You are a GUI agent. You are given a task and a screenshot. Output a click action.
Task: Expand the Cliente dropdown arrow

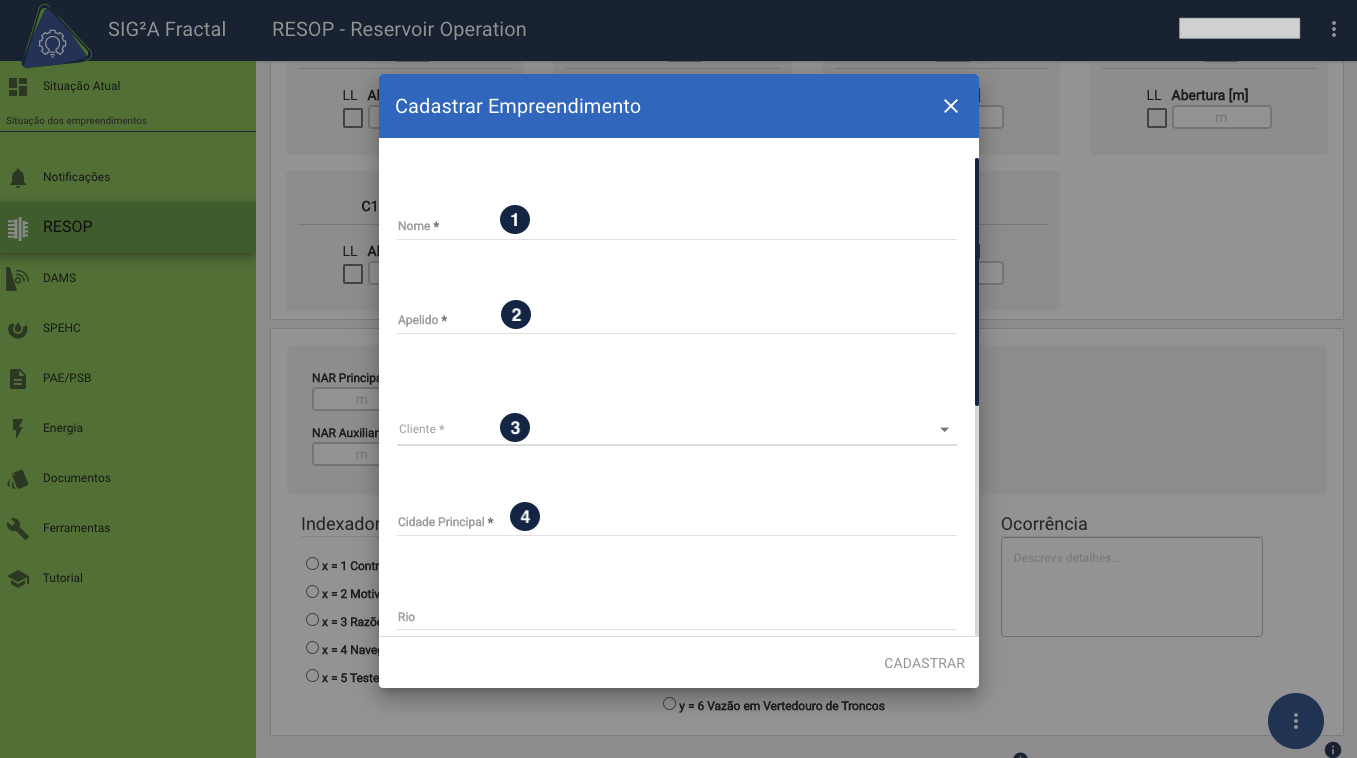944,430
